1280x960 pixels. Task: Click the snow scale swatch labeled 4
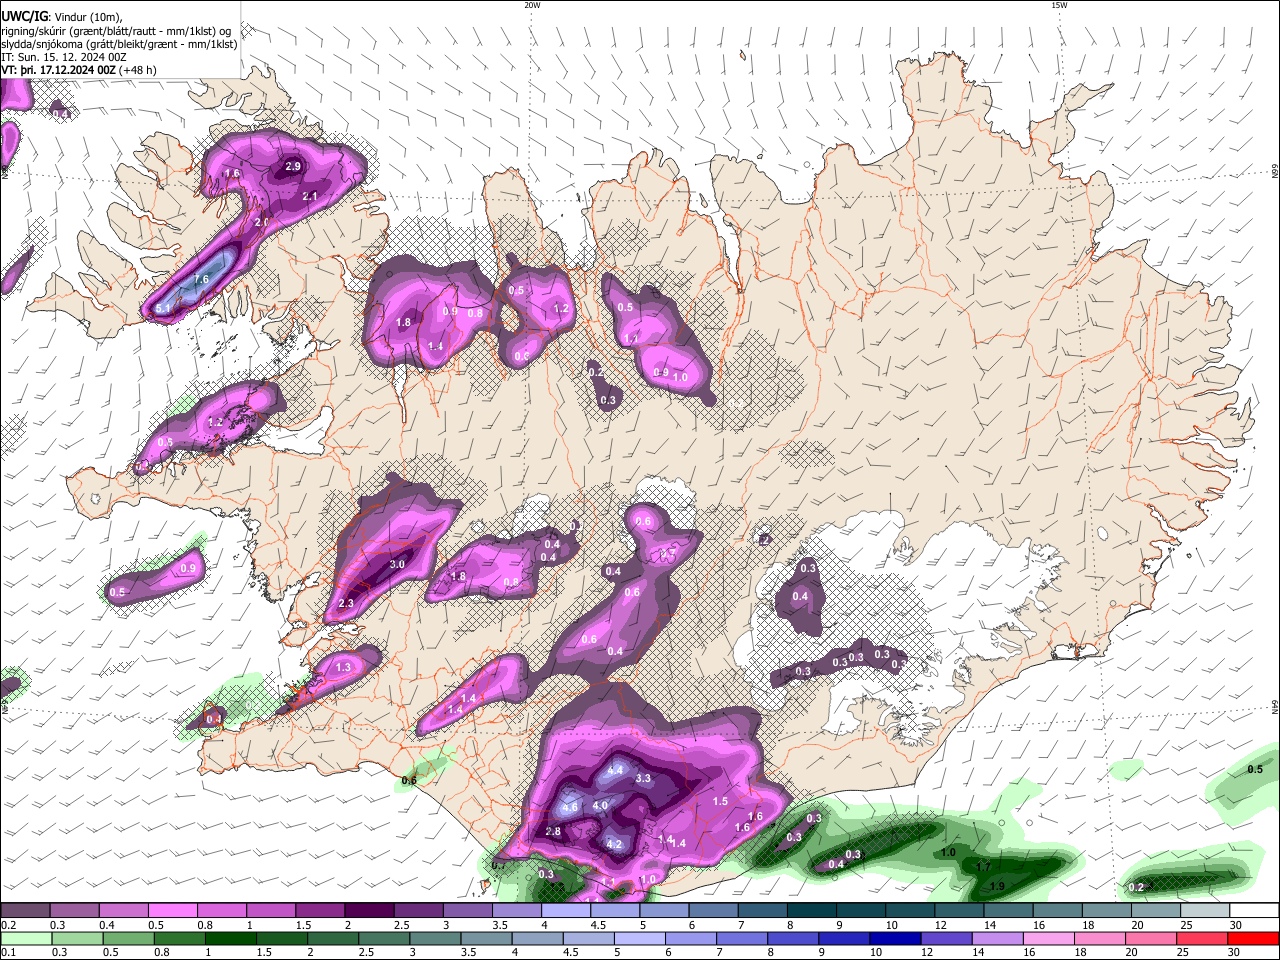pyautogui.click(x=564, y=911)
